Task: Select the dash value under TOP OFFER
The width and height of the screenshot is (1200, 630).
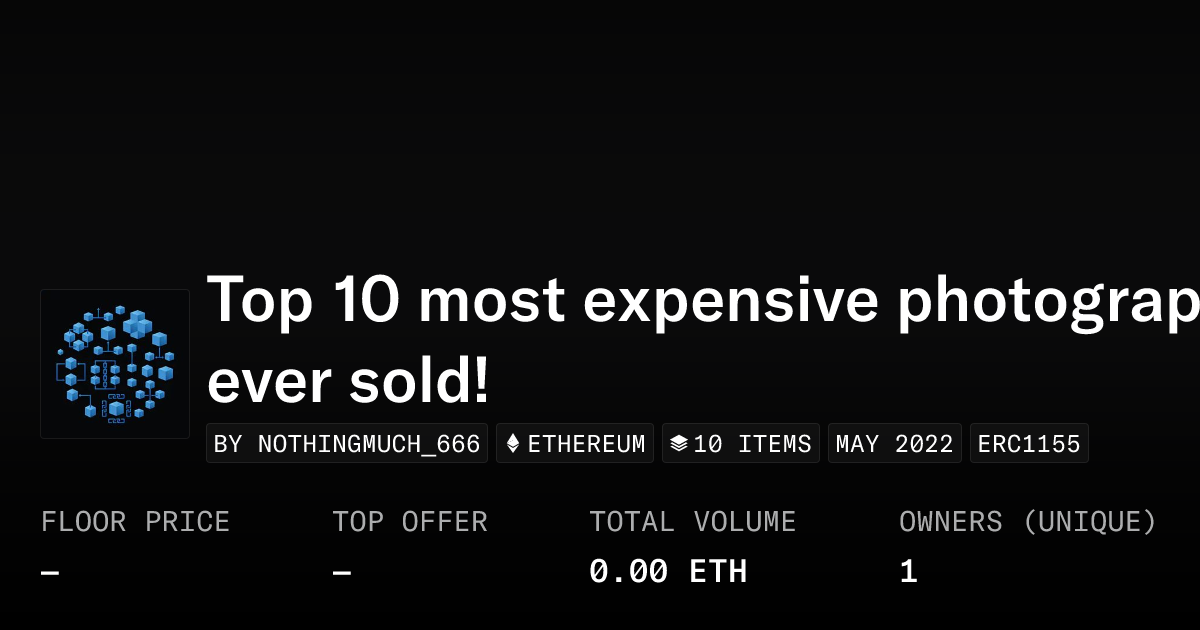Action: pyautogui.click(x=342, y=573)
